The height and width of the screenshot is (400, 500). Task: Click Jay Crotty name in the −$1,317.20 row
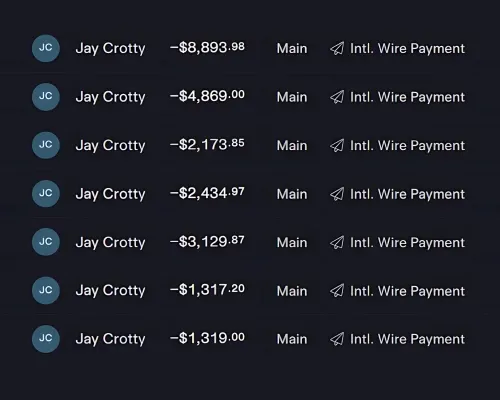tap(110, 291)
